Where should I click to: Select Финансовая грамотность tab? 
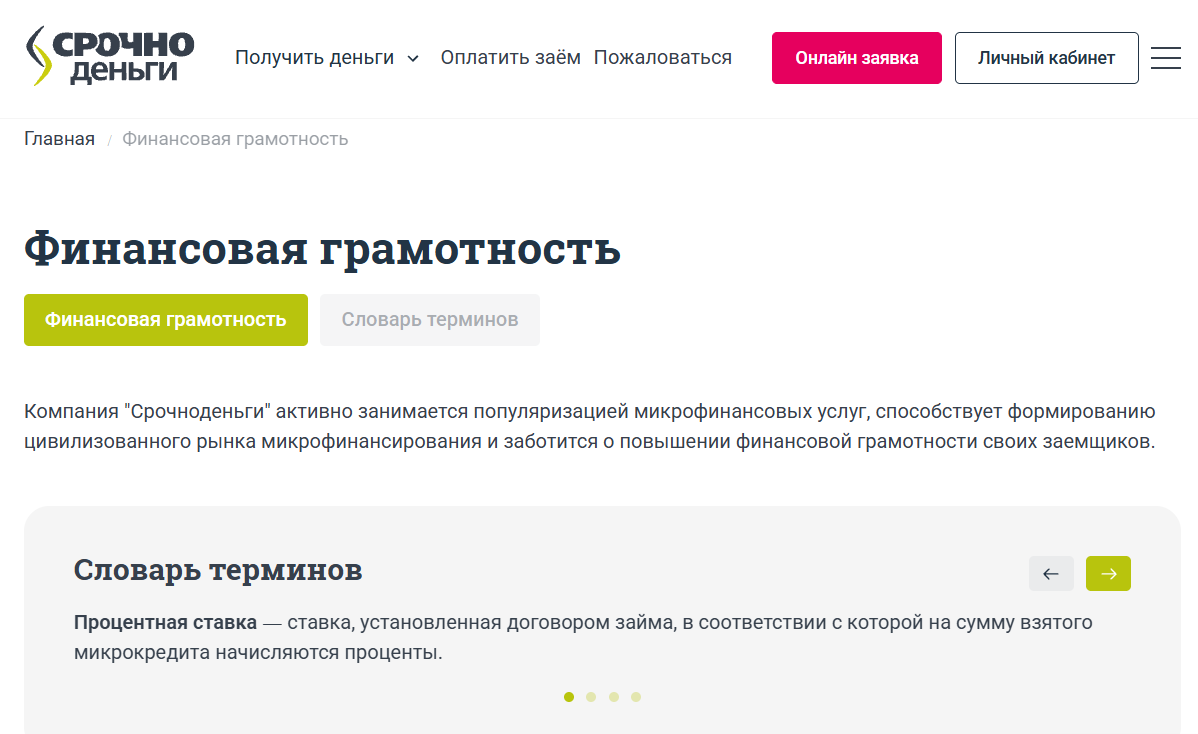click(x=166, y=320)
